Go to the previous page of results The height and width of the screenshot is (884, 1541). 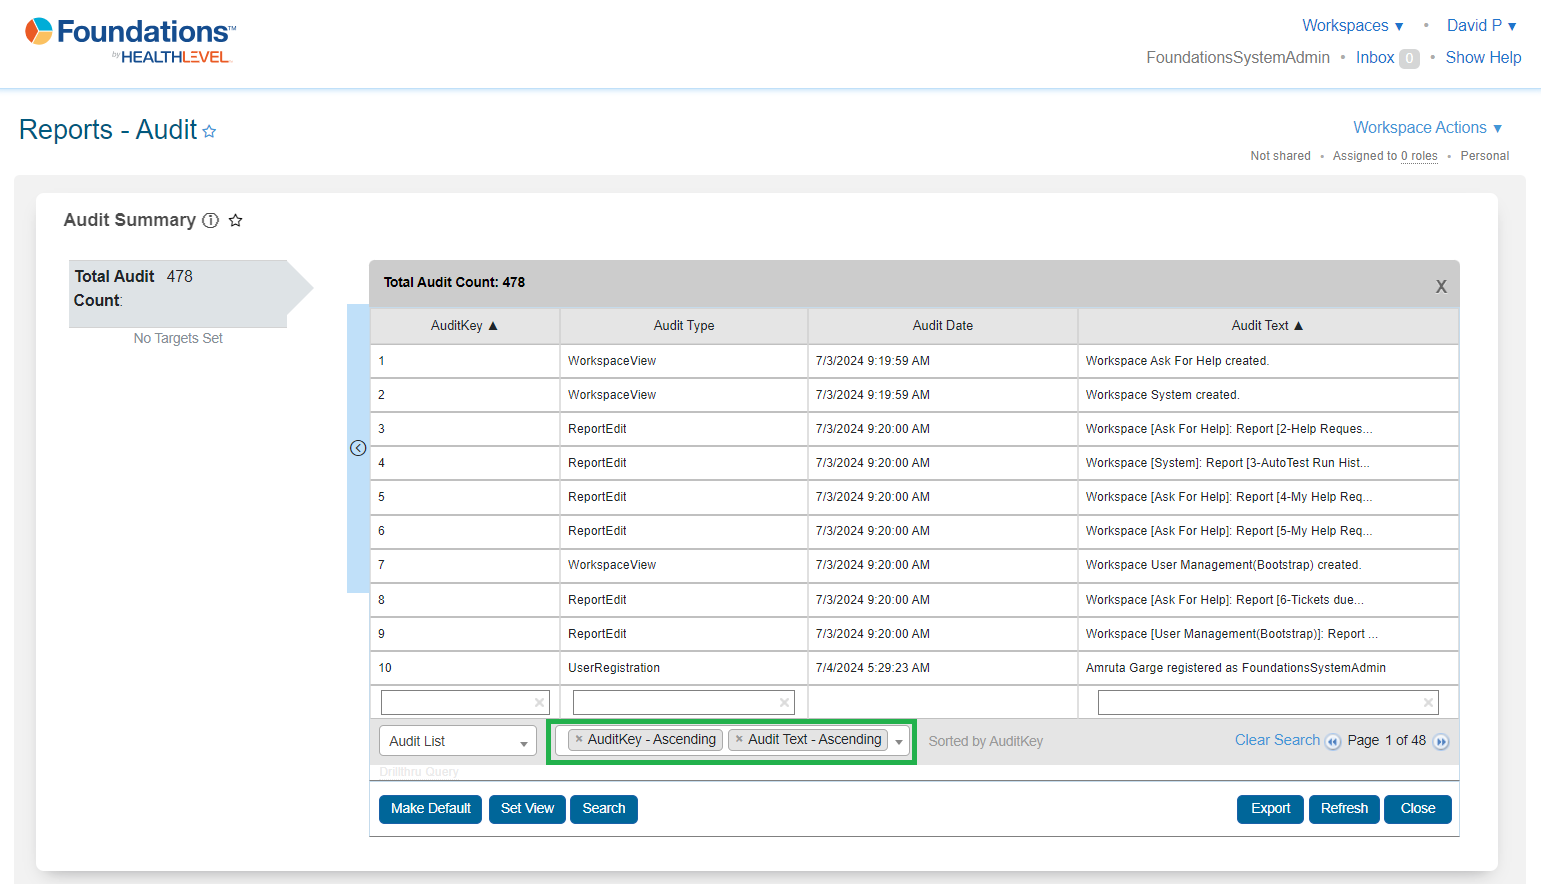click(1333, 742)
